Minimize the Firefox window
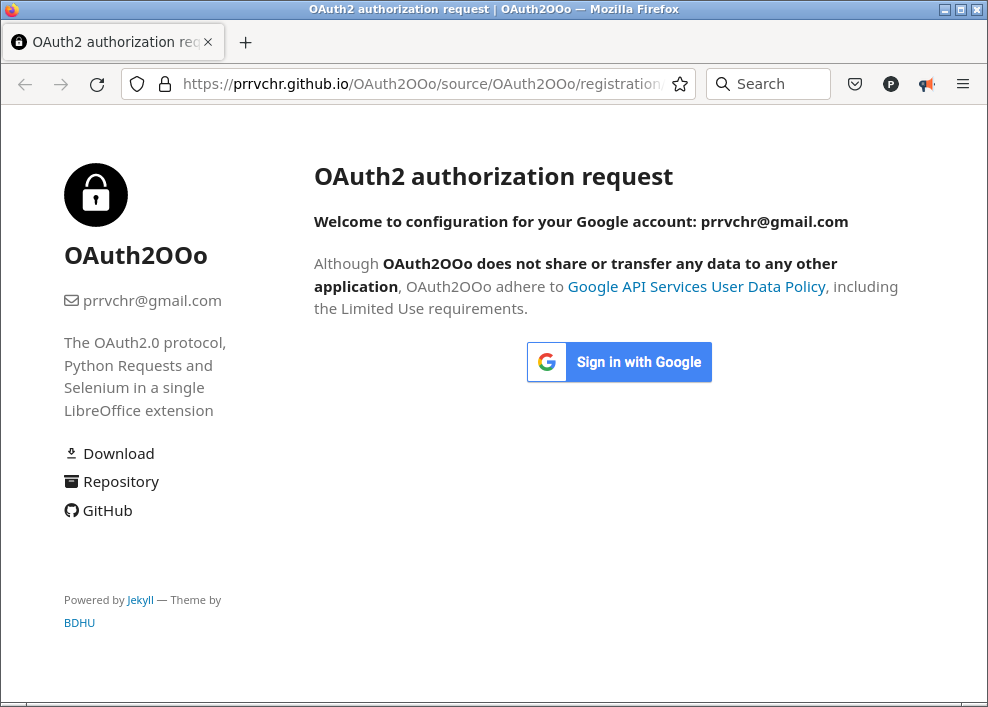Screen dimensions: 988x707 [x=945, y=9]
